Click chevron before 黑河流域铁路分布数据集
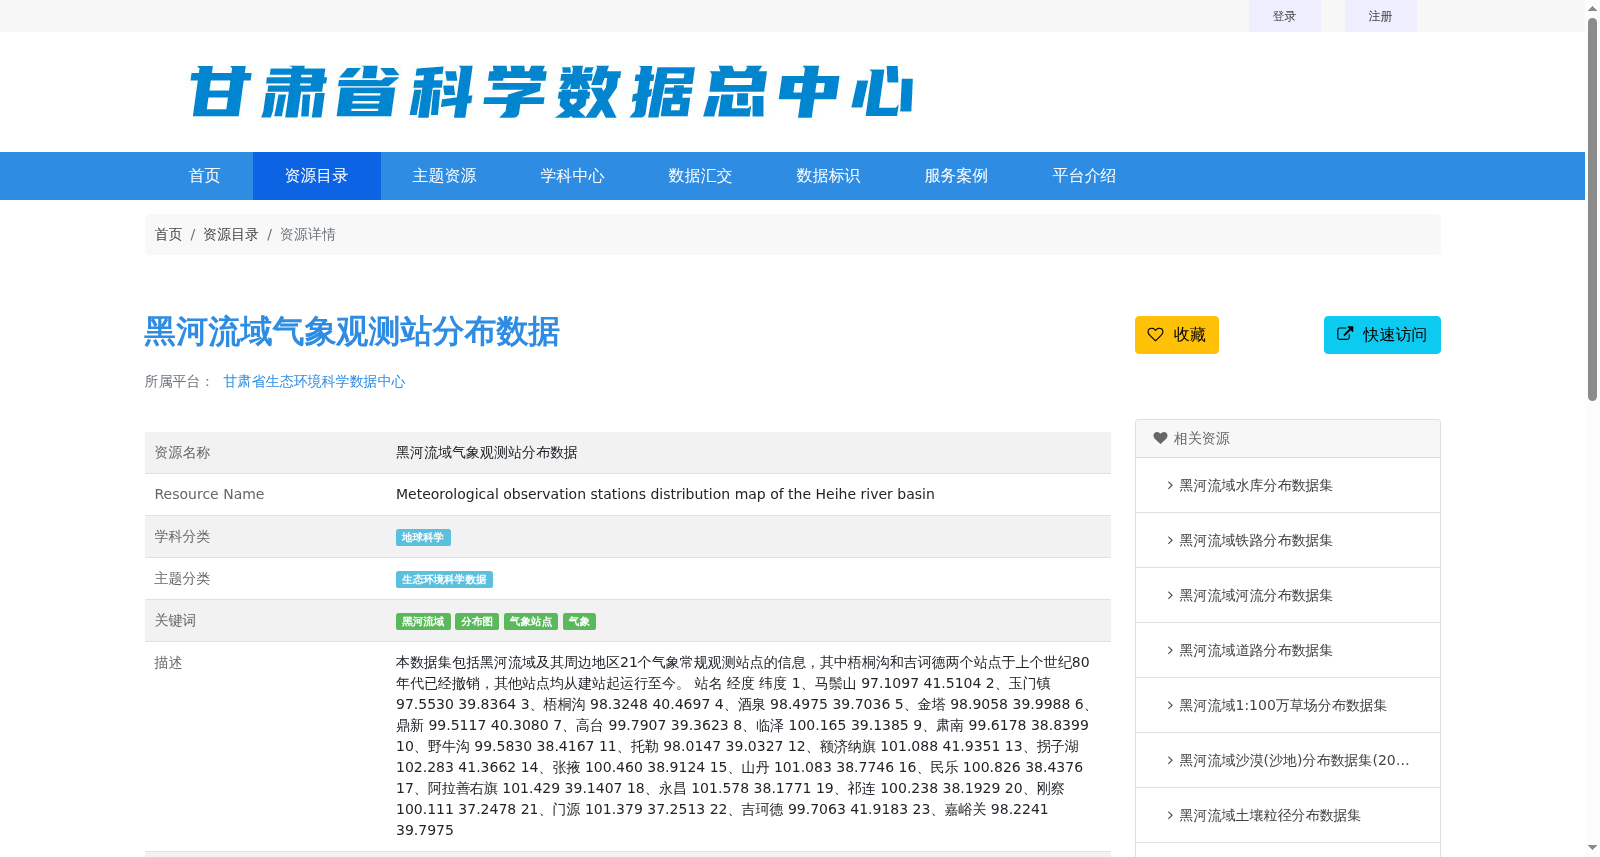 tap(1170, 540)
